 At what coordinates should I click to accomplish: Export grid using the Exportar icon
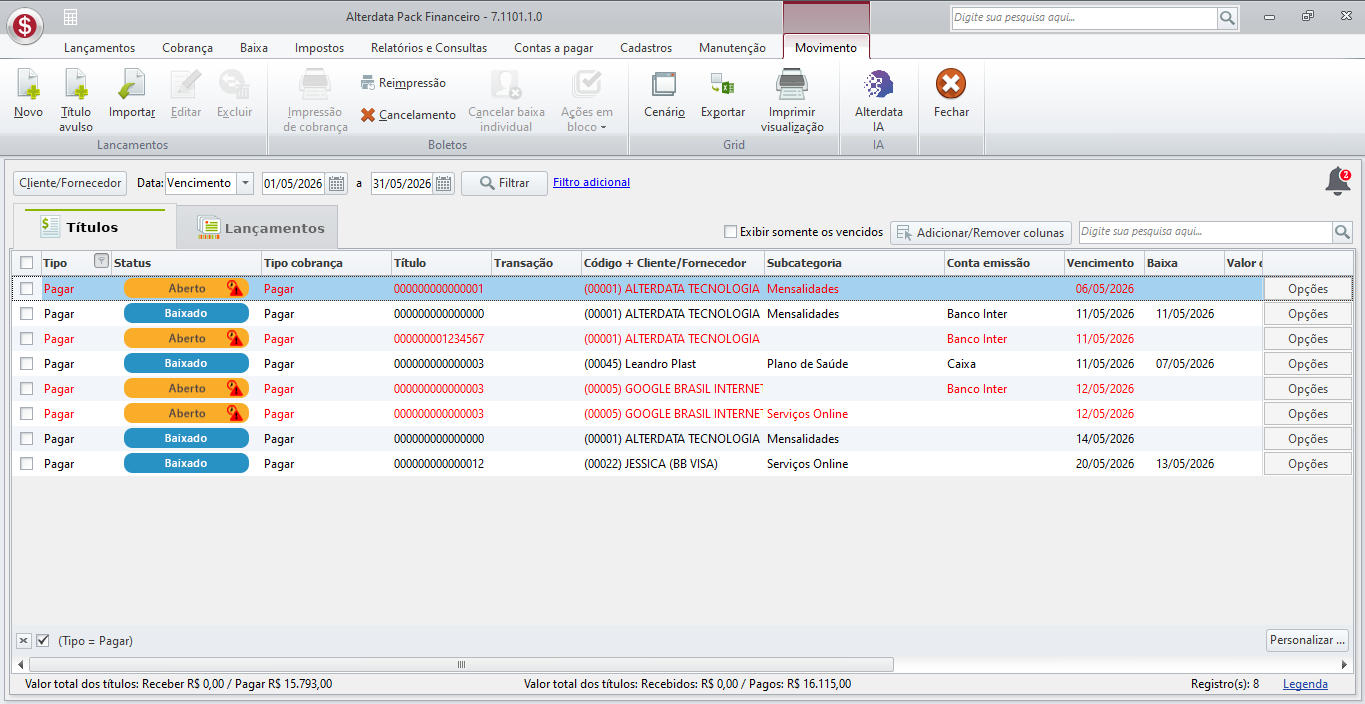(722, 84)
